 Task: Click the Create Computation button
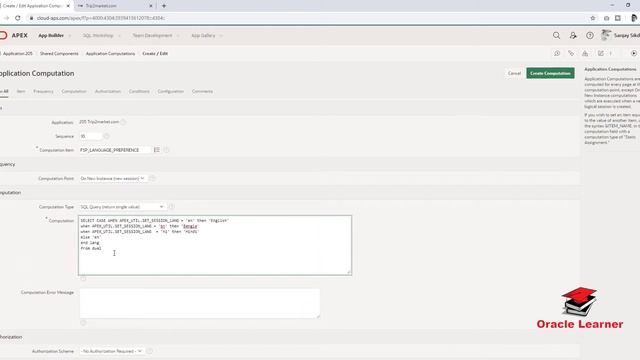click(x=550, y=73)
